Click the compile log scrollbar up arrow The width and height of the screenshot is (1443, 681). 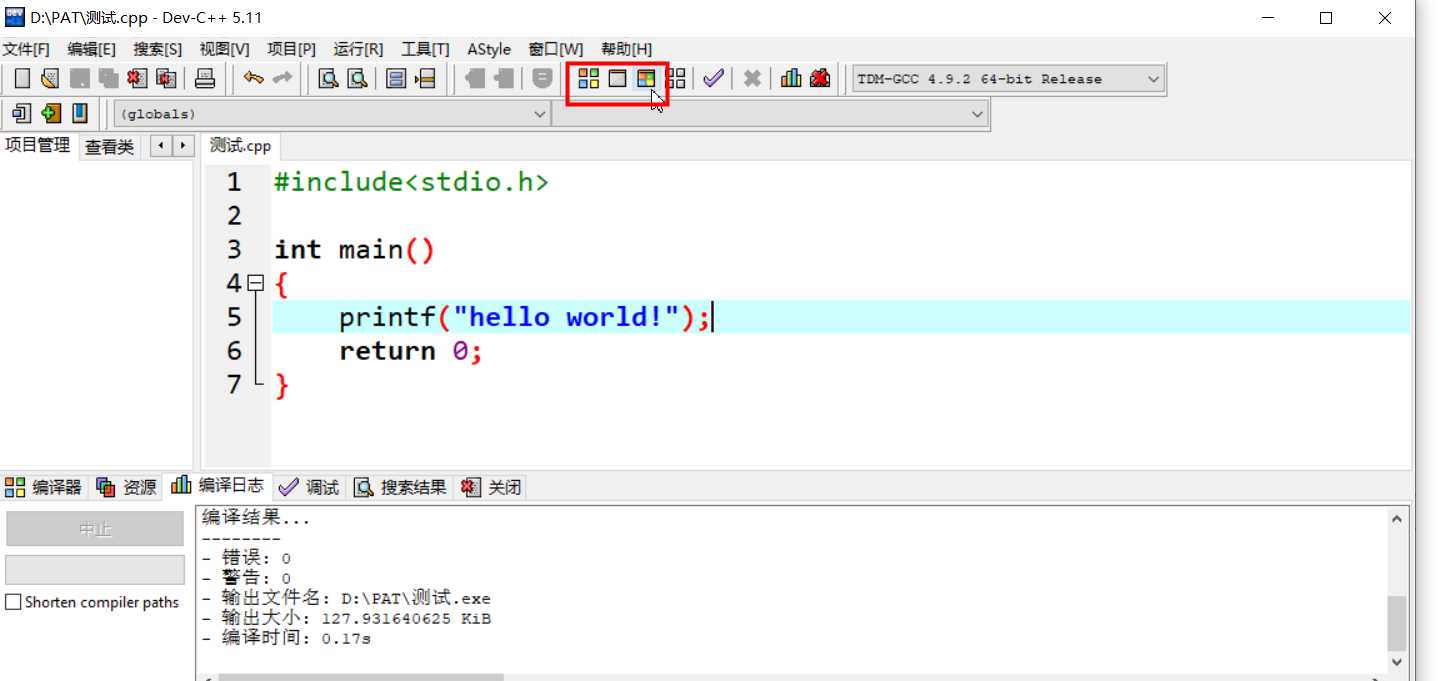1397,518
